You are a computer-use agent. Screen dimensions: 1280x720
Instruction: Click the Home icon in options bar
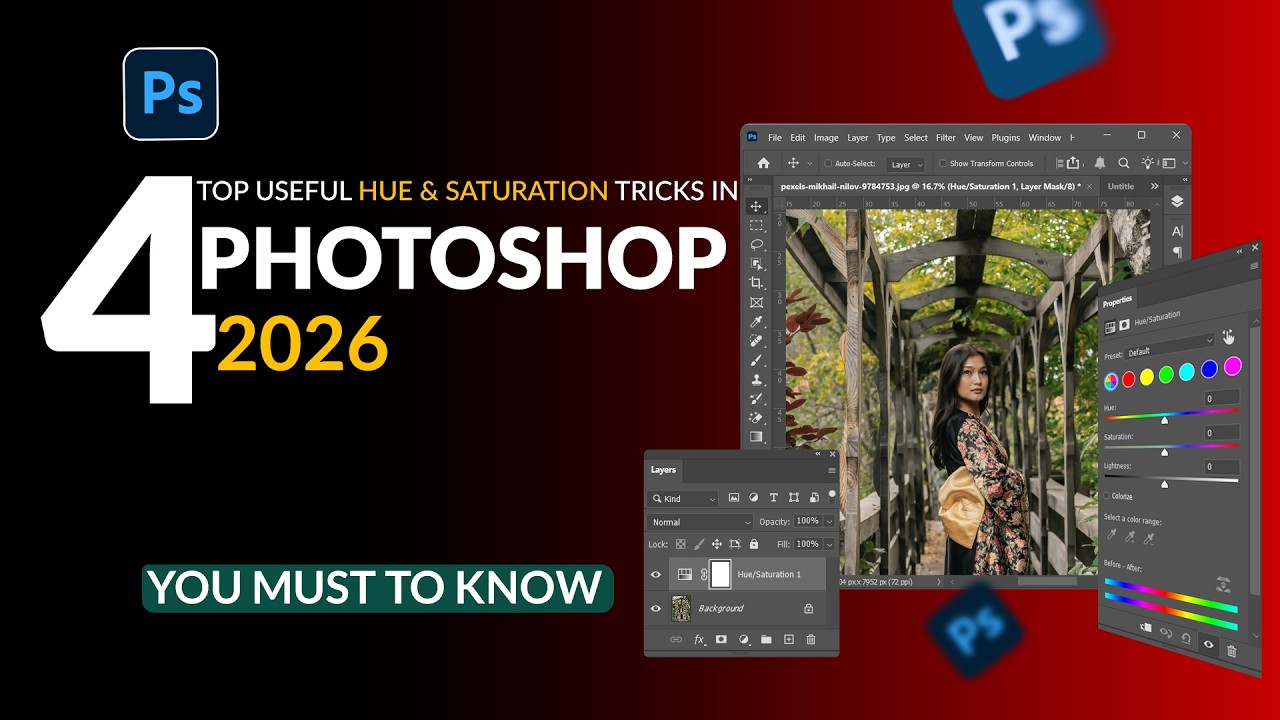point(764,163)
